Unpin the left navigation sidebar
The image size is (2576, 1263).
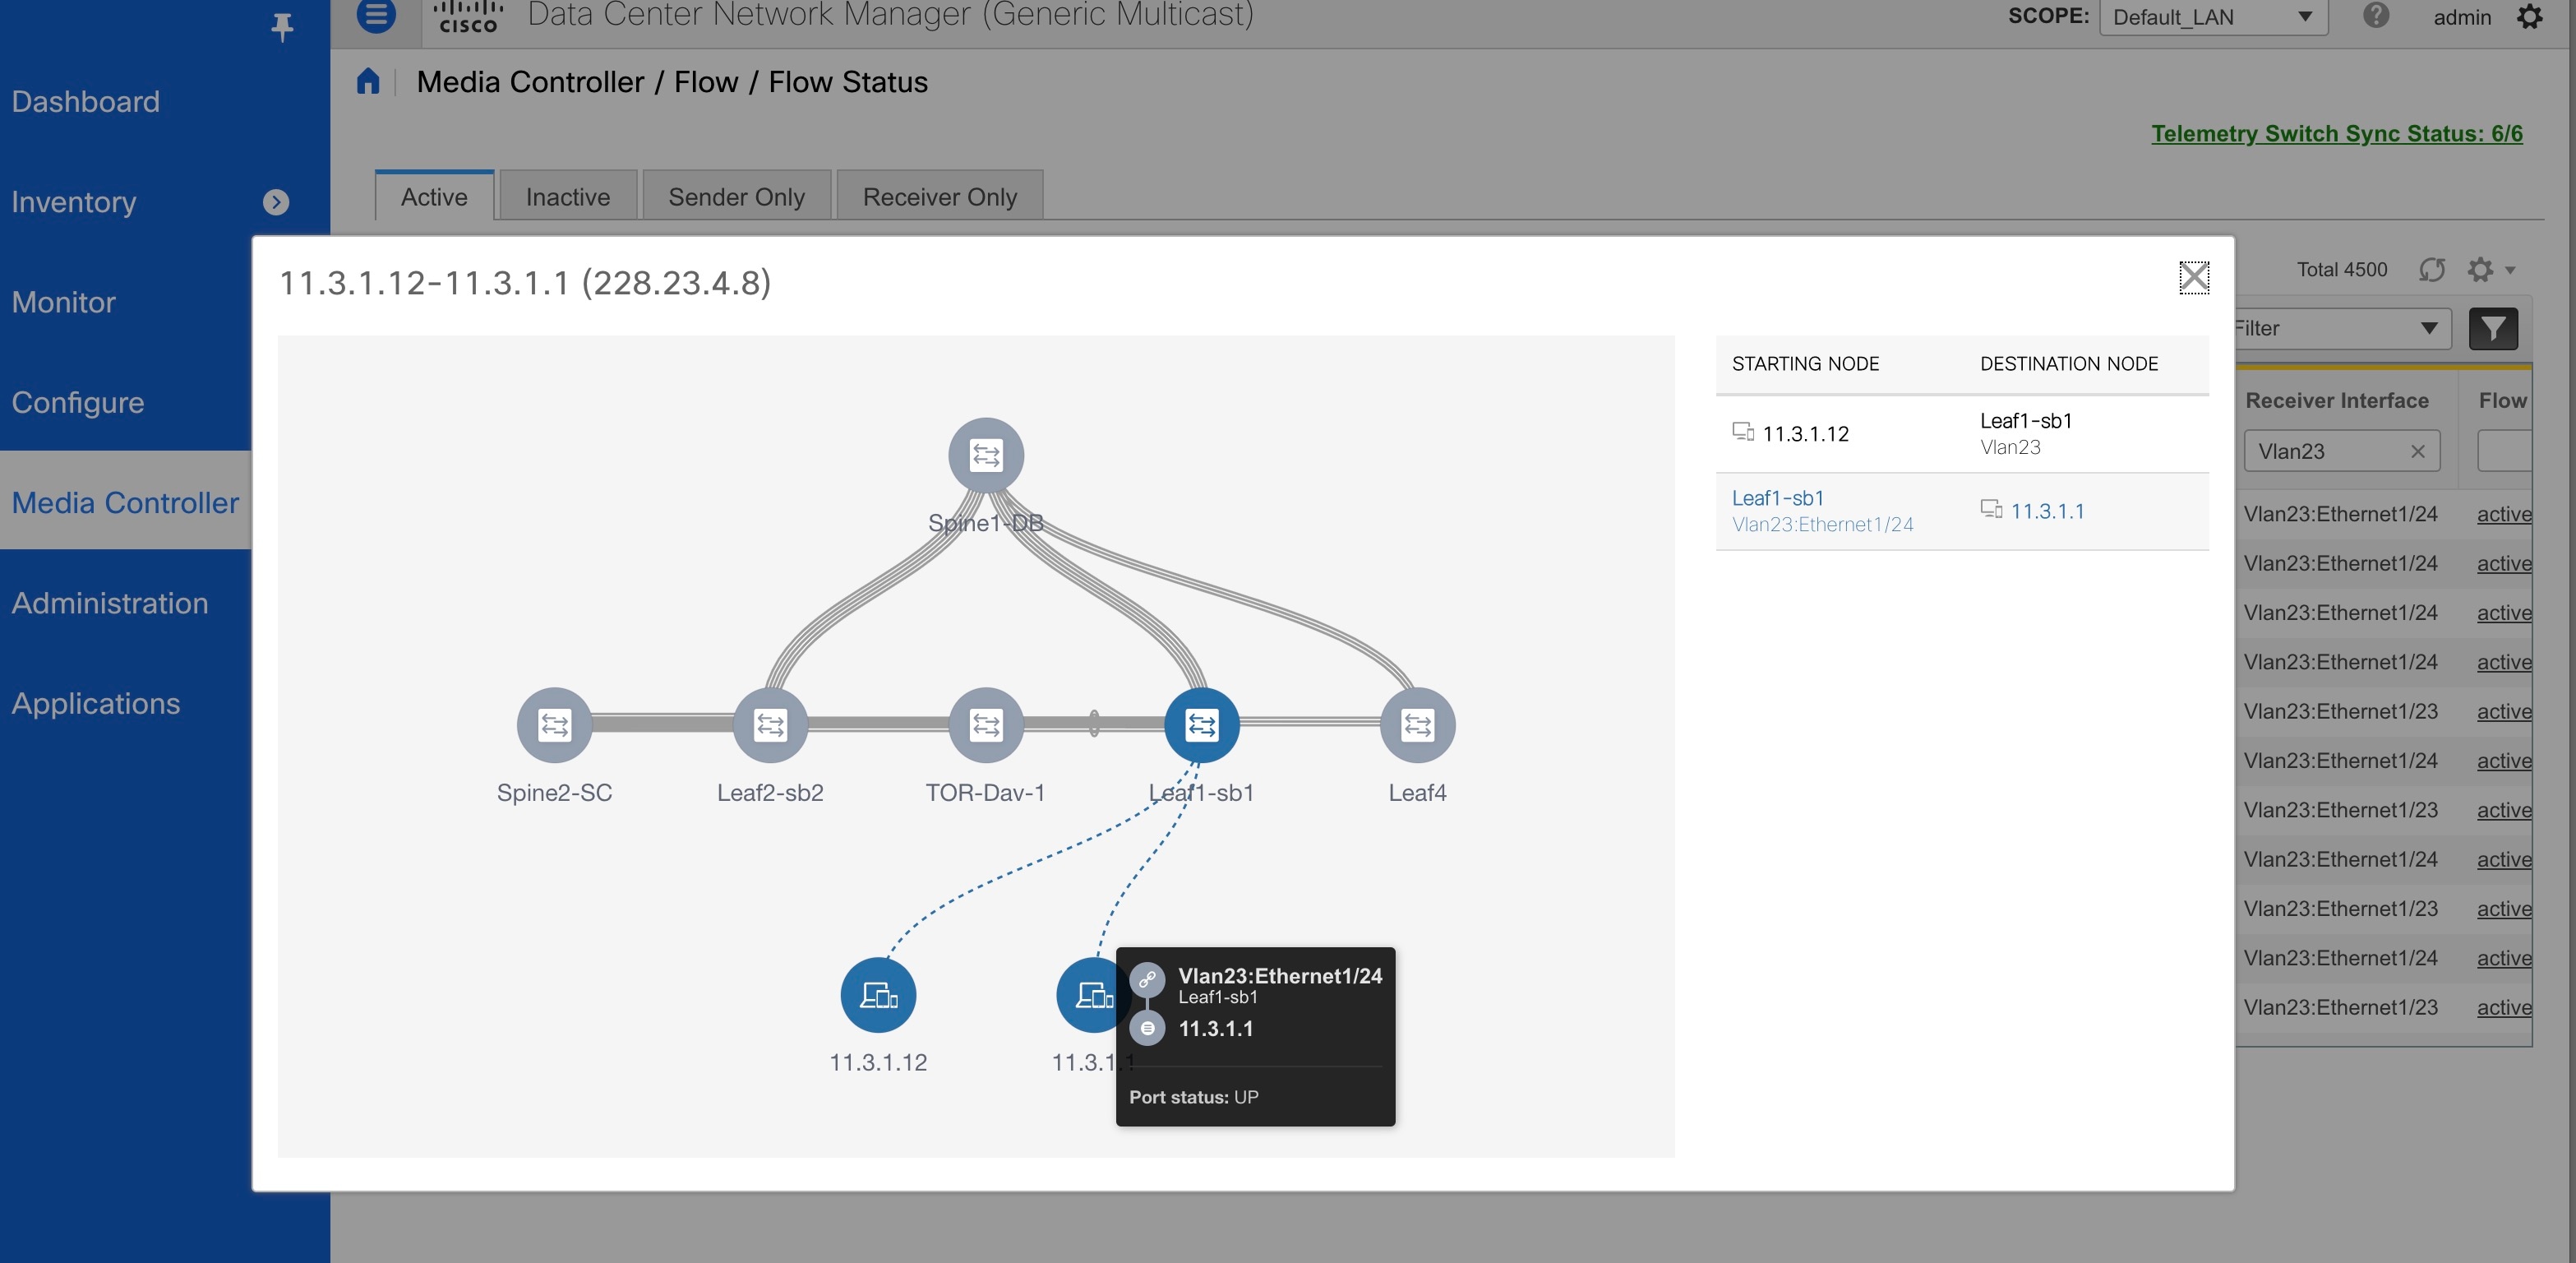click(x=282, y=27)
